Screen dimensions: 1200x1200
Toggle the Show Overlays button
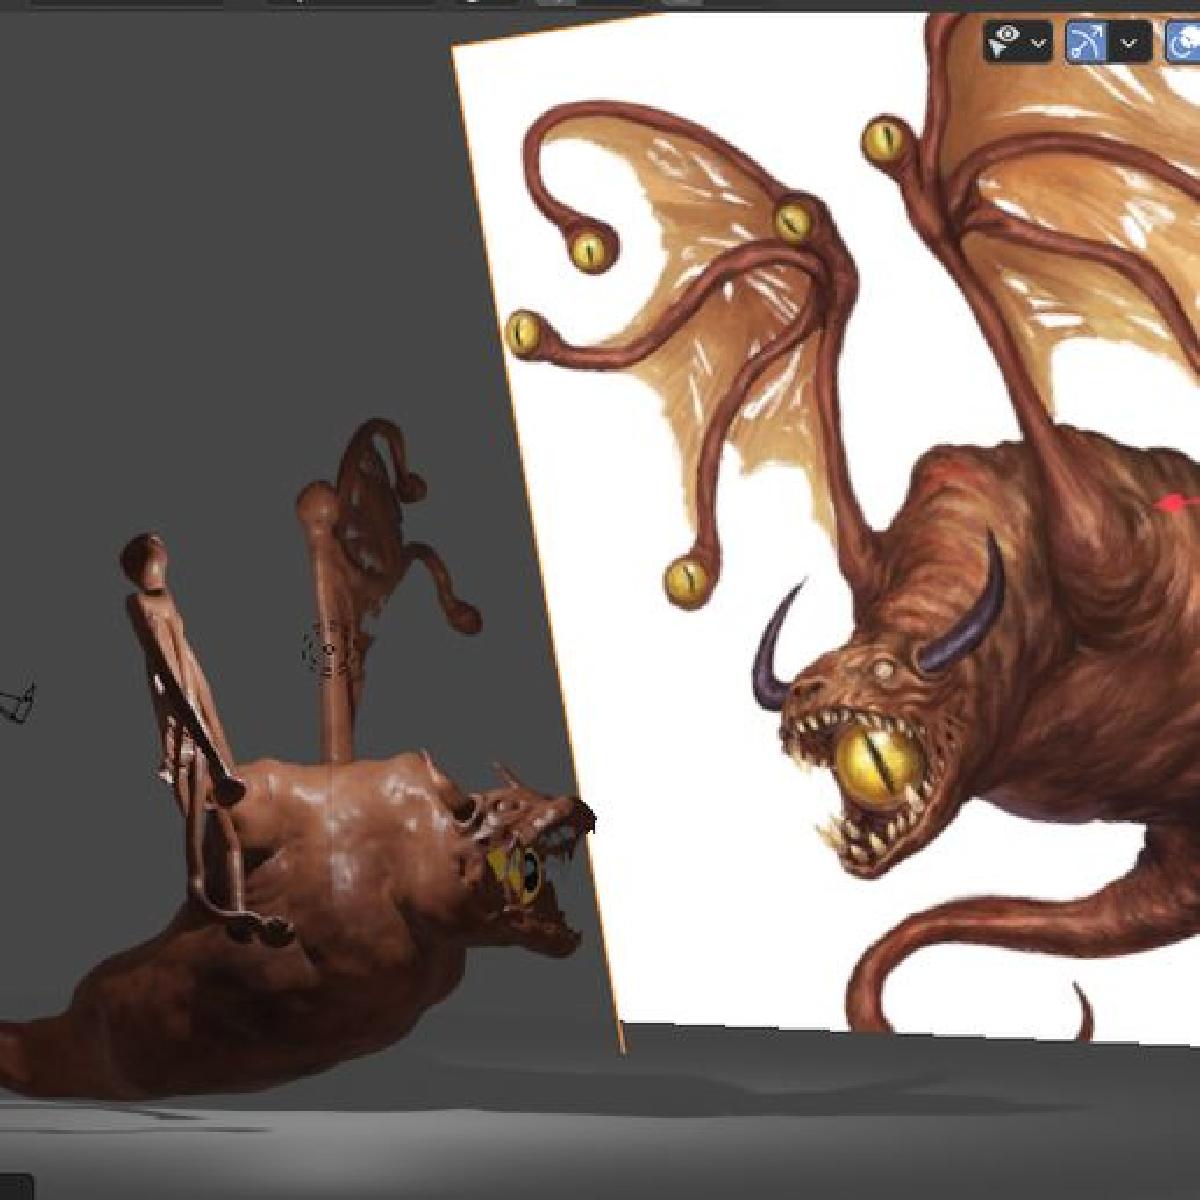point(1184,43)
